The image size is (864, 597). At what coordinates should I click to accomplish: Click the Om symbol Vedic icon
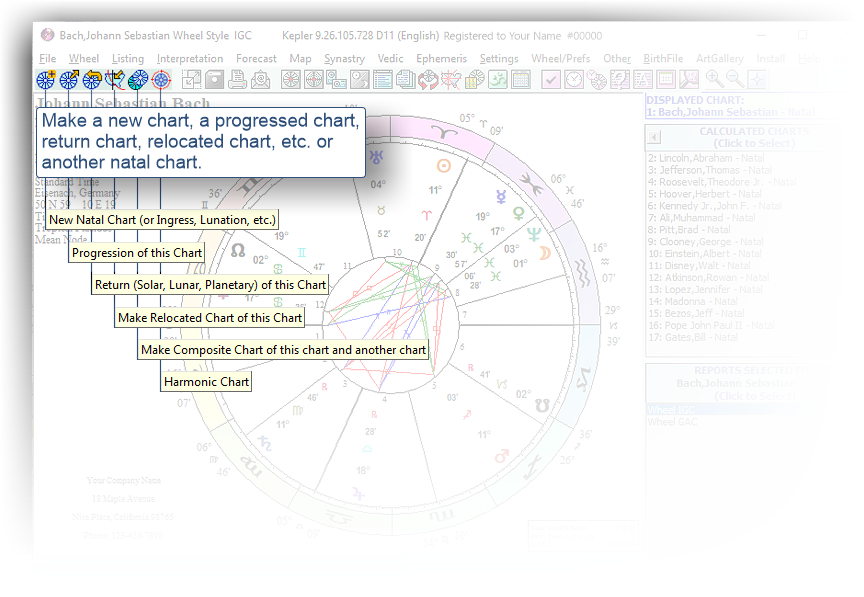(497, 80)
